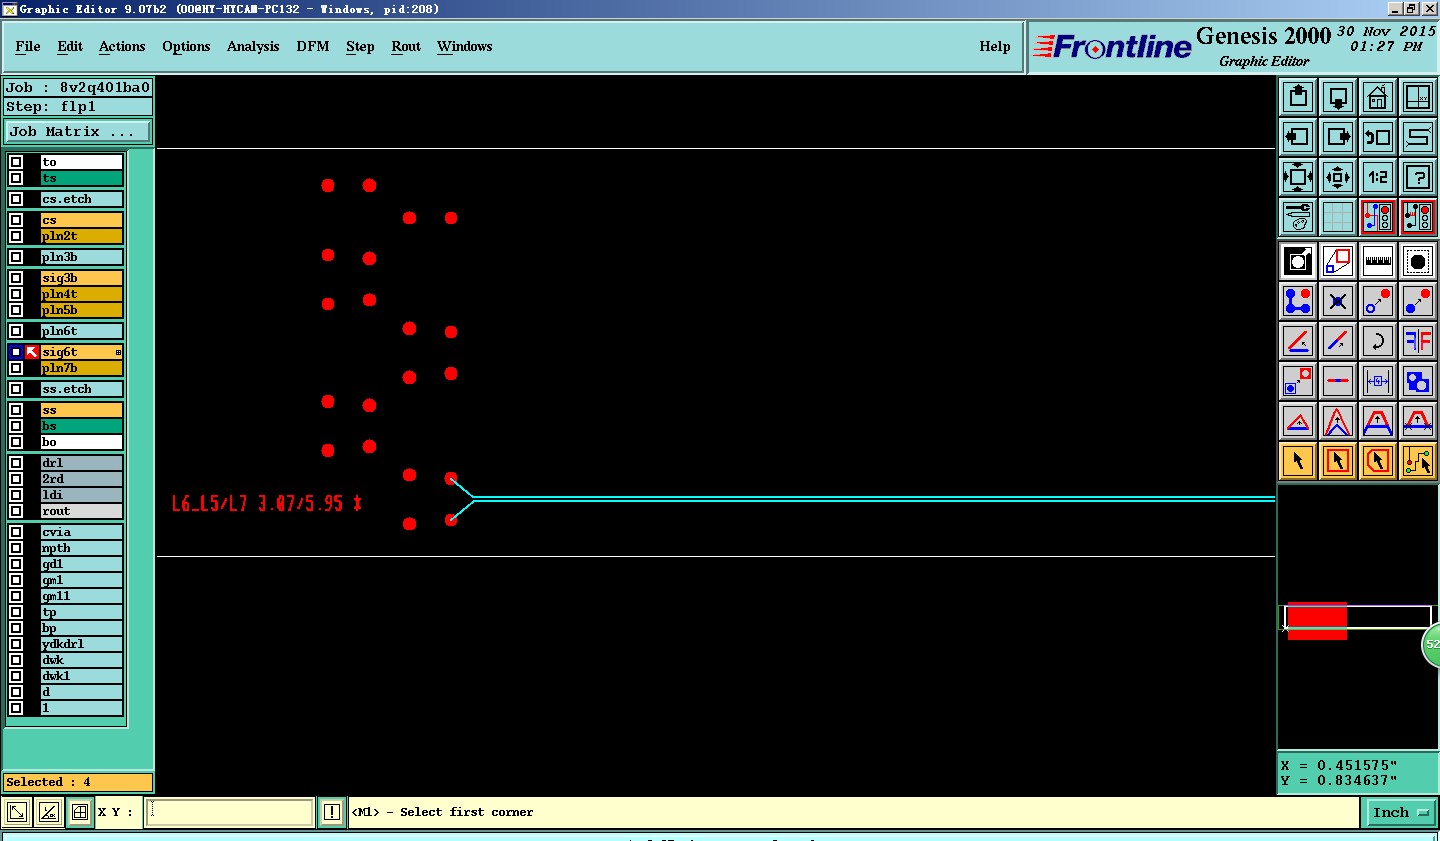The width and height of the screenshot is (1440, 841).
Task: Click the black octagon feature select icon
Action: tap(1418, 261)
